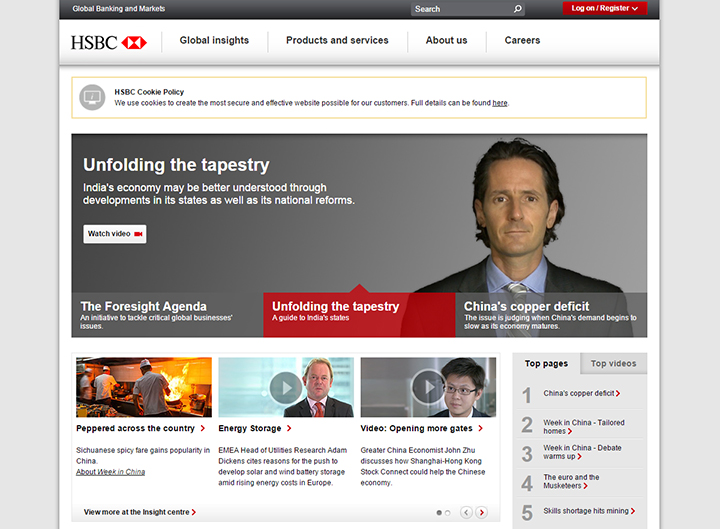The height and width of the screenshot is (529, 720).
Task: Switch to the Top pages tab
Action: (546, 364)
